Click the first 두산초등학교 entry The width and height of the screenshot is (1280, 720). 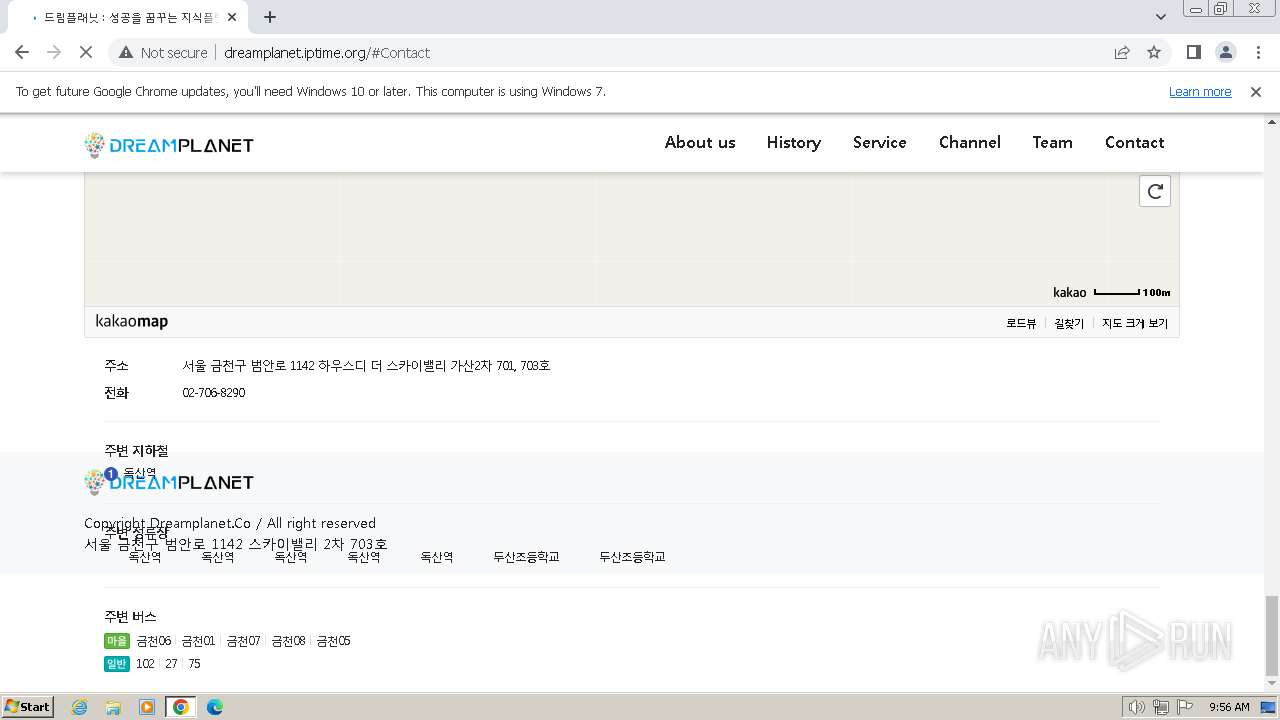tap(526, 556)
